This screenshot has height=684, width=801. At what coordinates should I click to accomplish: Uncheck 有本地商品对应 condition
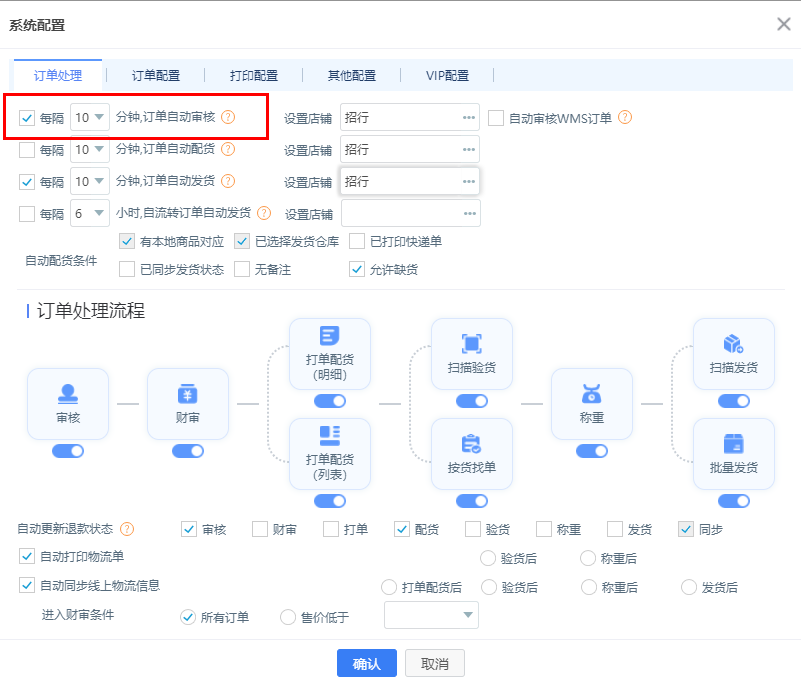pos(127,241)
